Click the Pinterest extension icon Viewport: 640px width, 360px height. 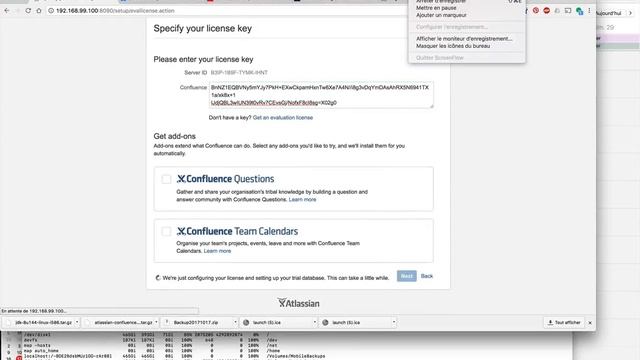(x=536, y=11)
